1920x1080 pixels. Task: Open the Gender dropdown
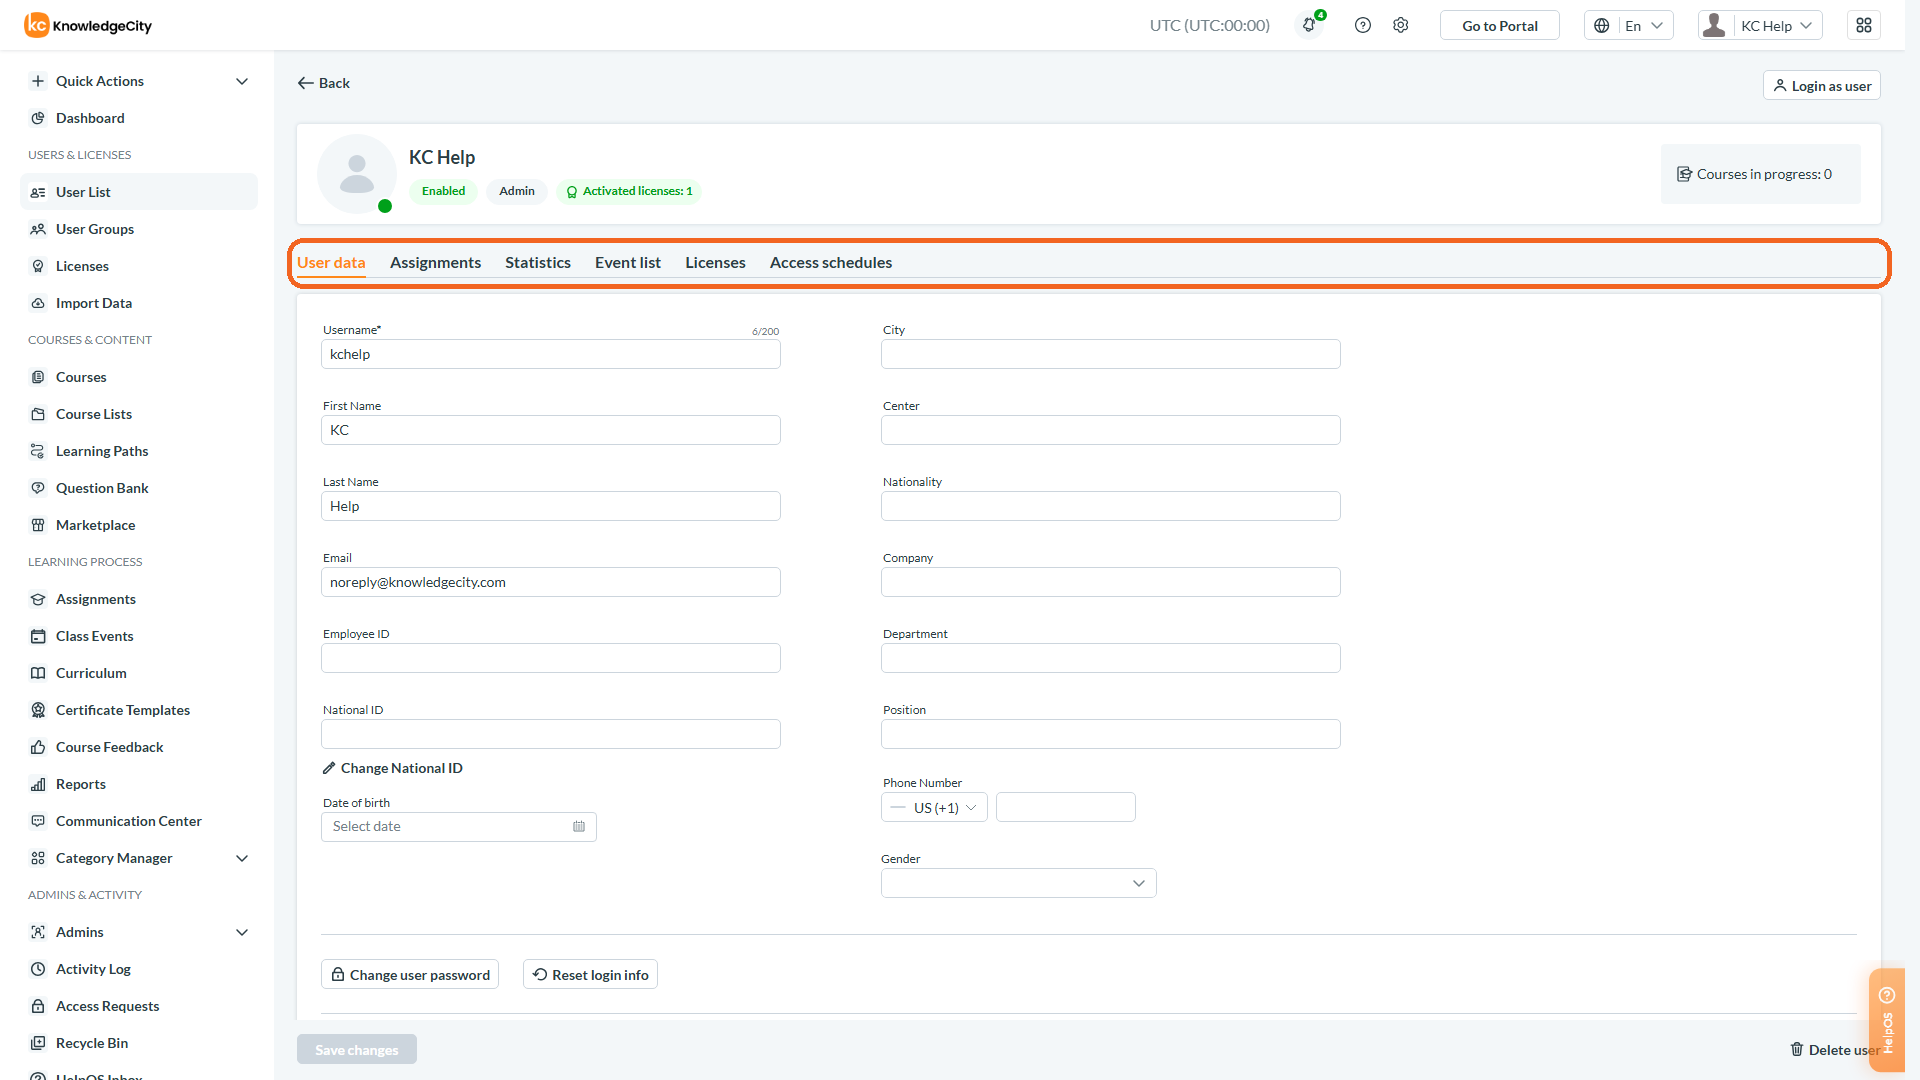(1018, 883)
